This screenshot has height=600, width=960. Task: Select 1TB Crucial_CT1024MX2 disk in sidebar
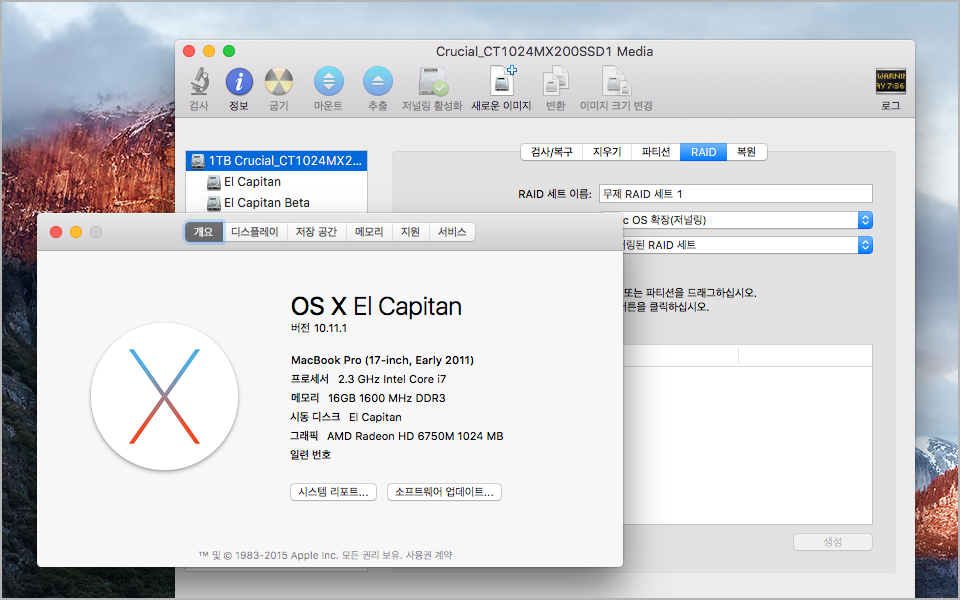point(276,161)
